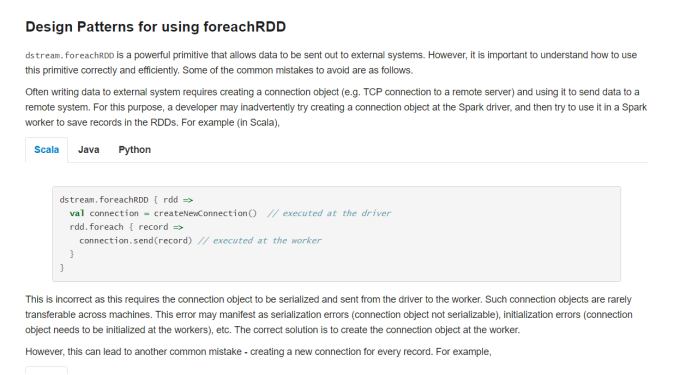
Task: Click comment '// executed at the driver'
Action: (329, 213)
